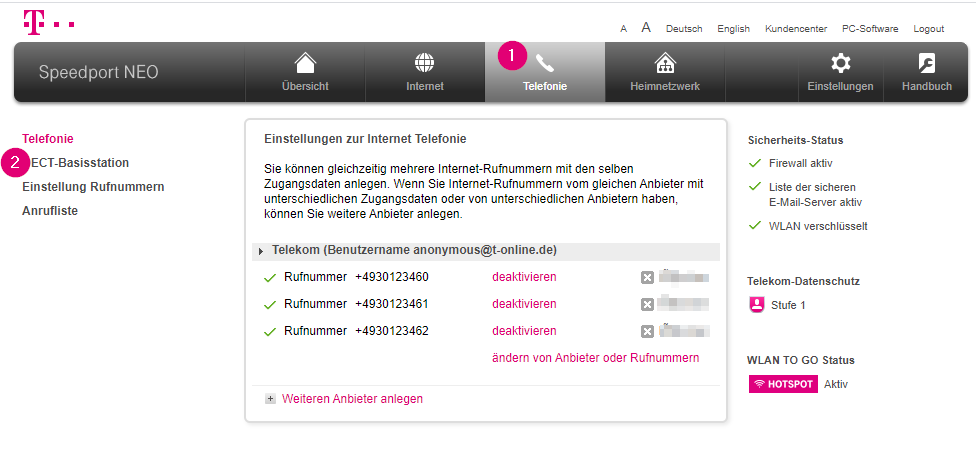Image resolution: width=976 pixels, height=453 pixels.
Task: Click the Telekom-Datenschutz heading
Action: 804,281
